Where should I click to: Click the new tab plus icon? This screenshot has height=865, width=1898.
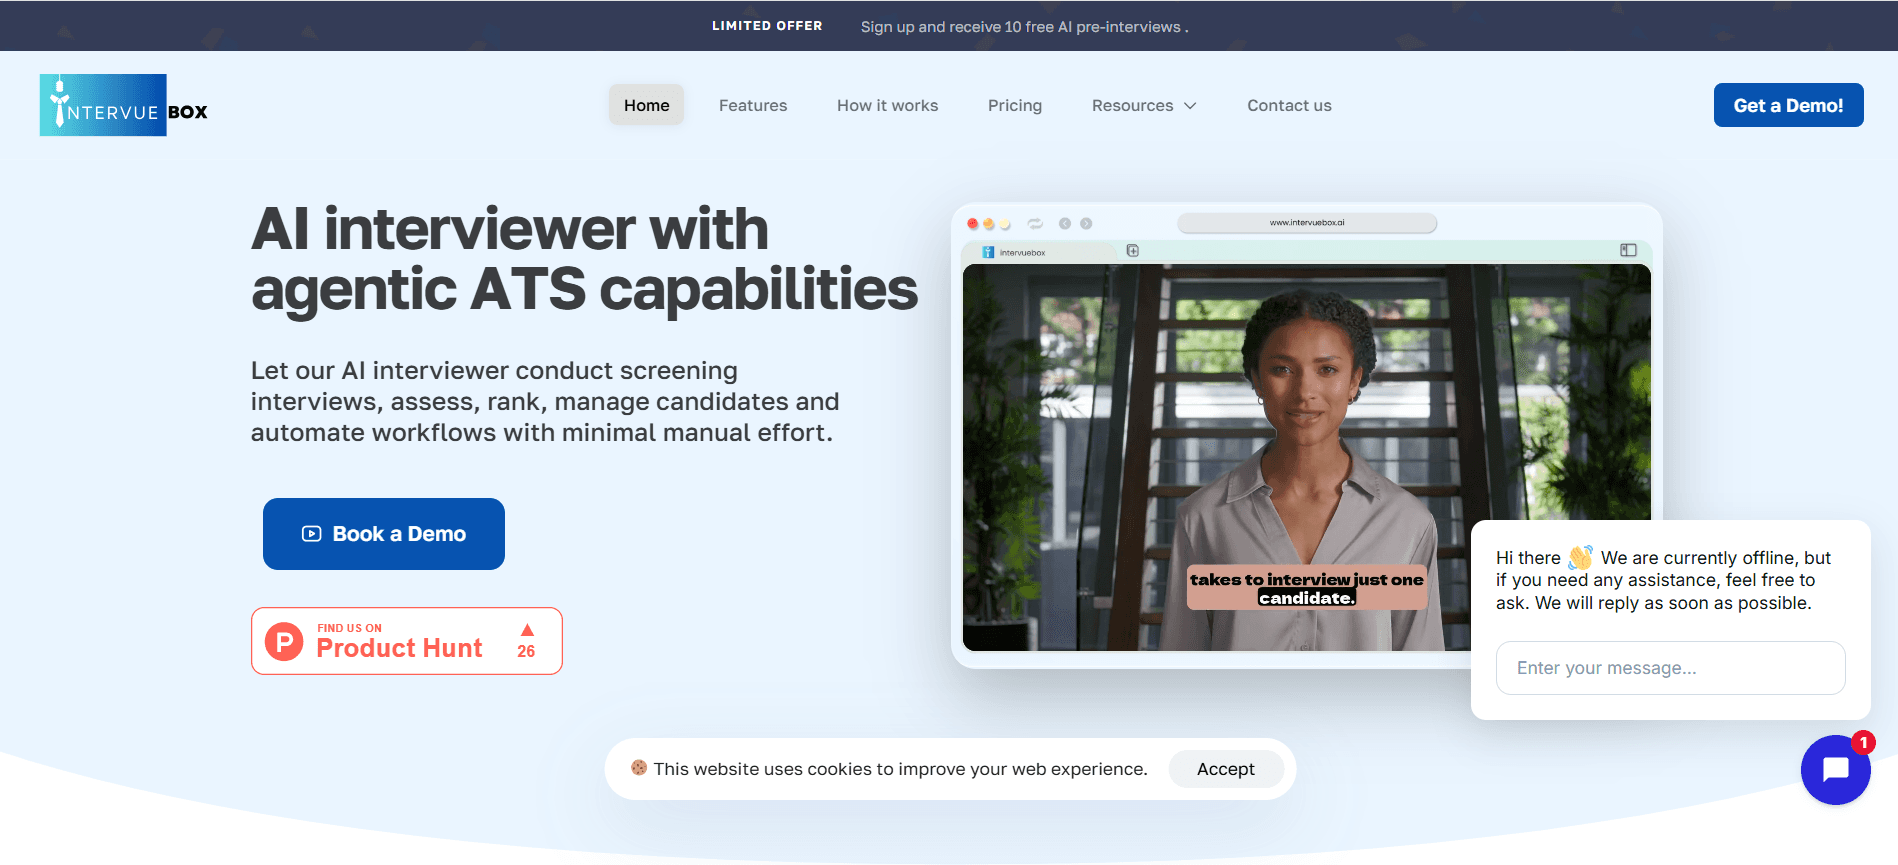(x=1133, y=251)
